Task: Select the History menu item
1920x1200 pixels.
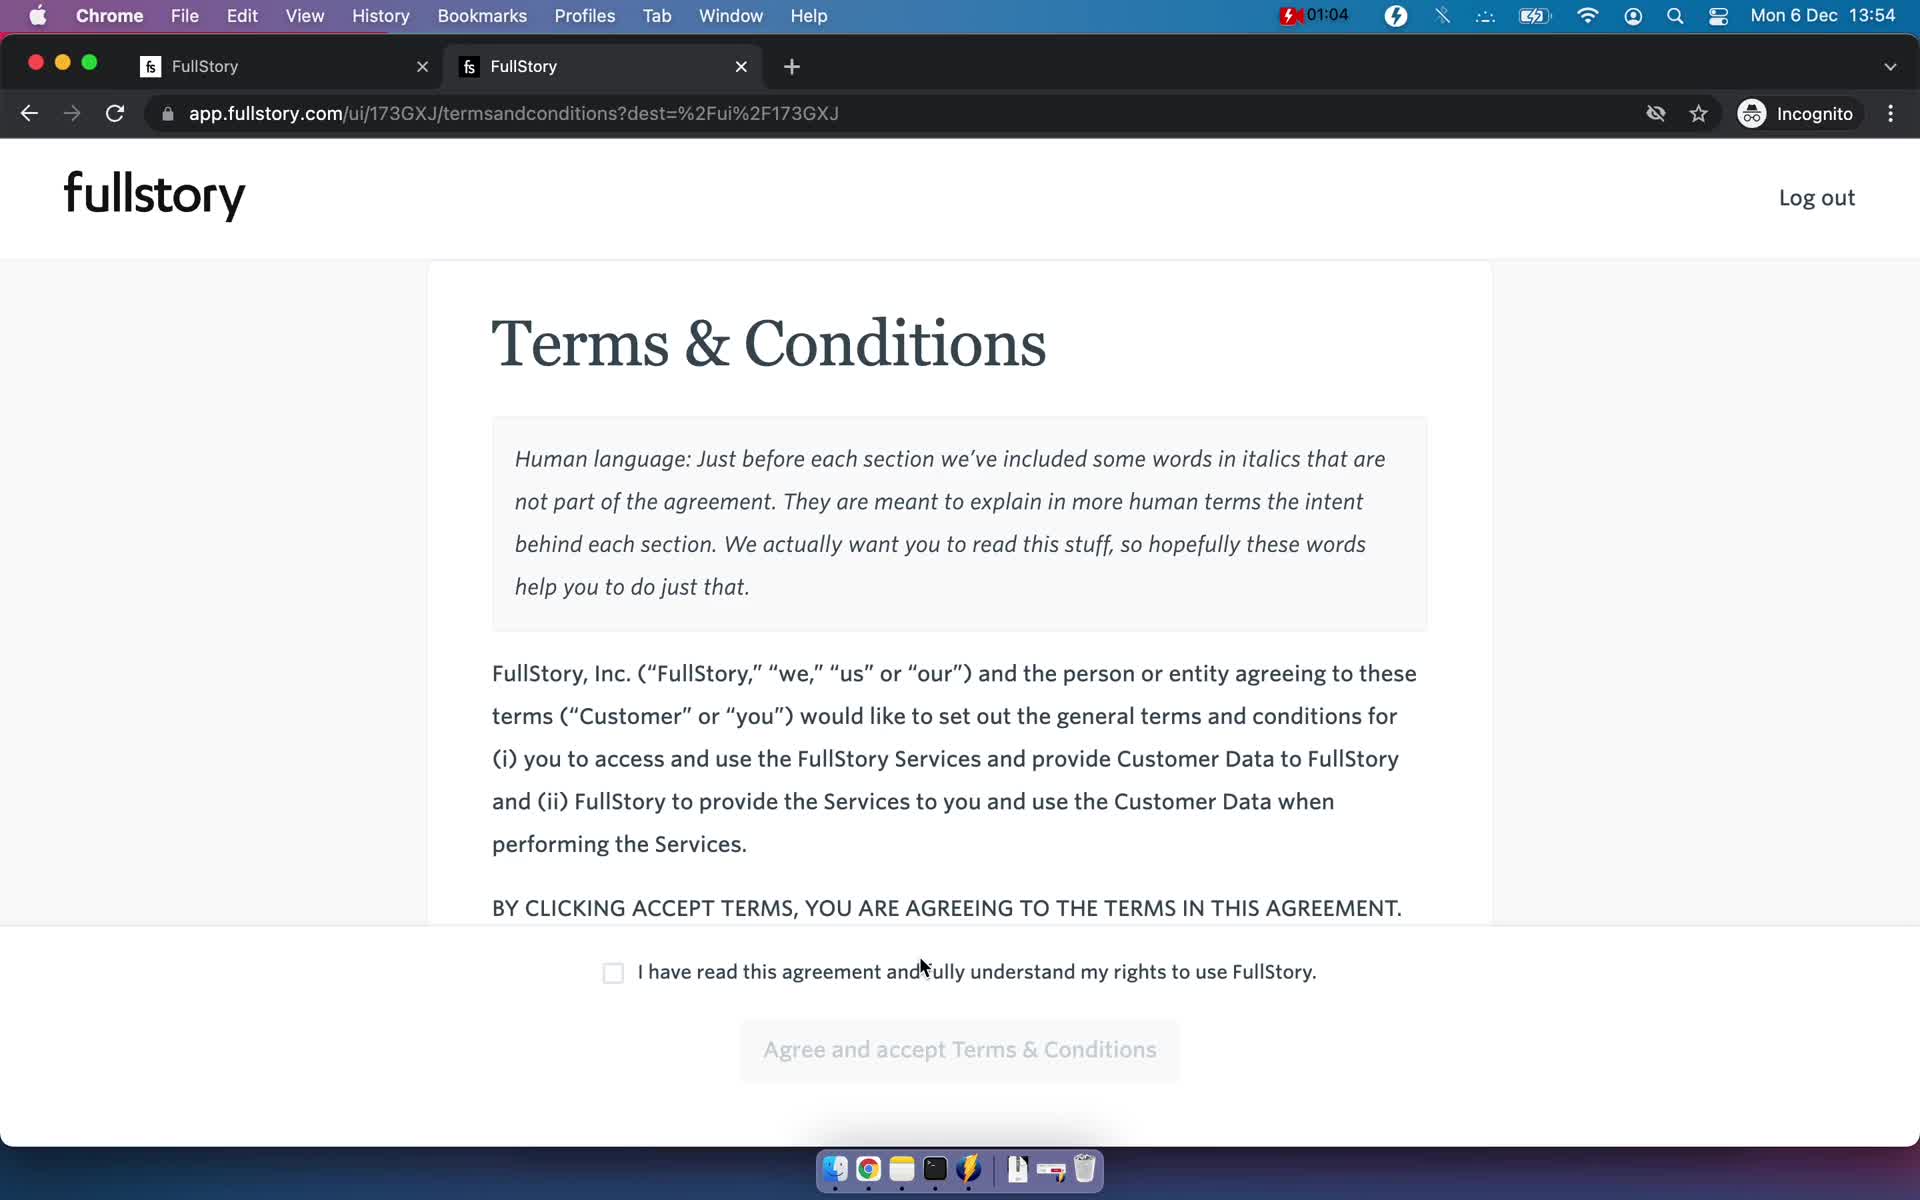Action: [x=380, y=15]
